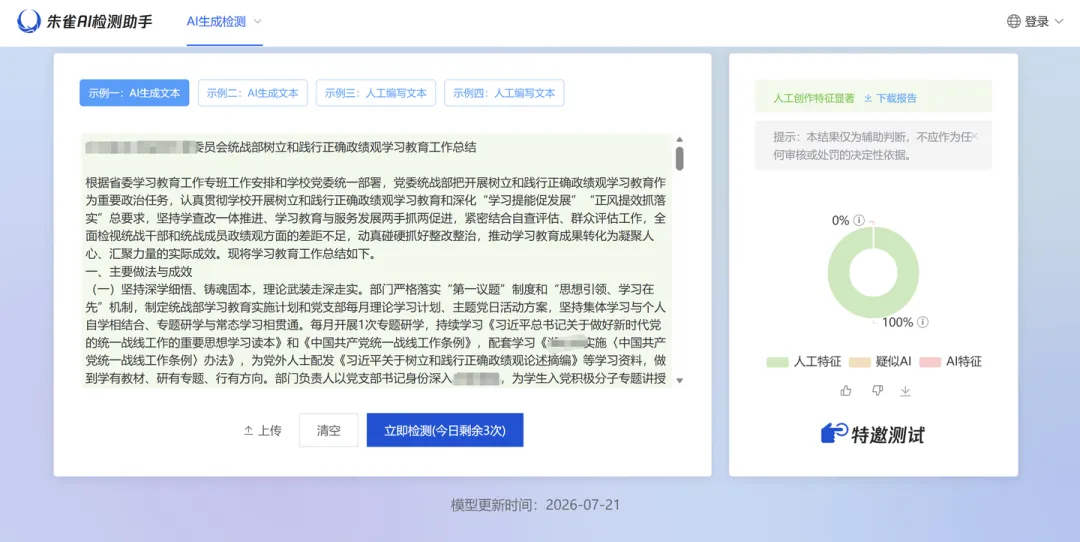Select 示例一:AI生成文本 sample
The image size is (1080, 542).
134,93
